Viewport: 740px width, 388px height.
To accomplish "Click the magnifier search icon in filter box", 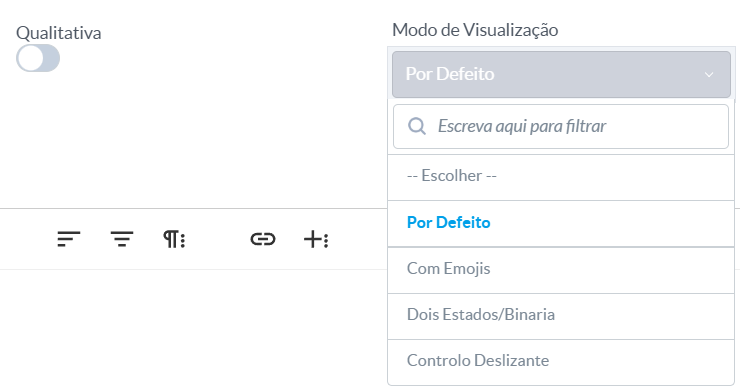I will 417,126.
